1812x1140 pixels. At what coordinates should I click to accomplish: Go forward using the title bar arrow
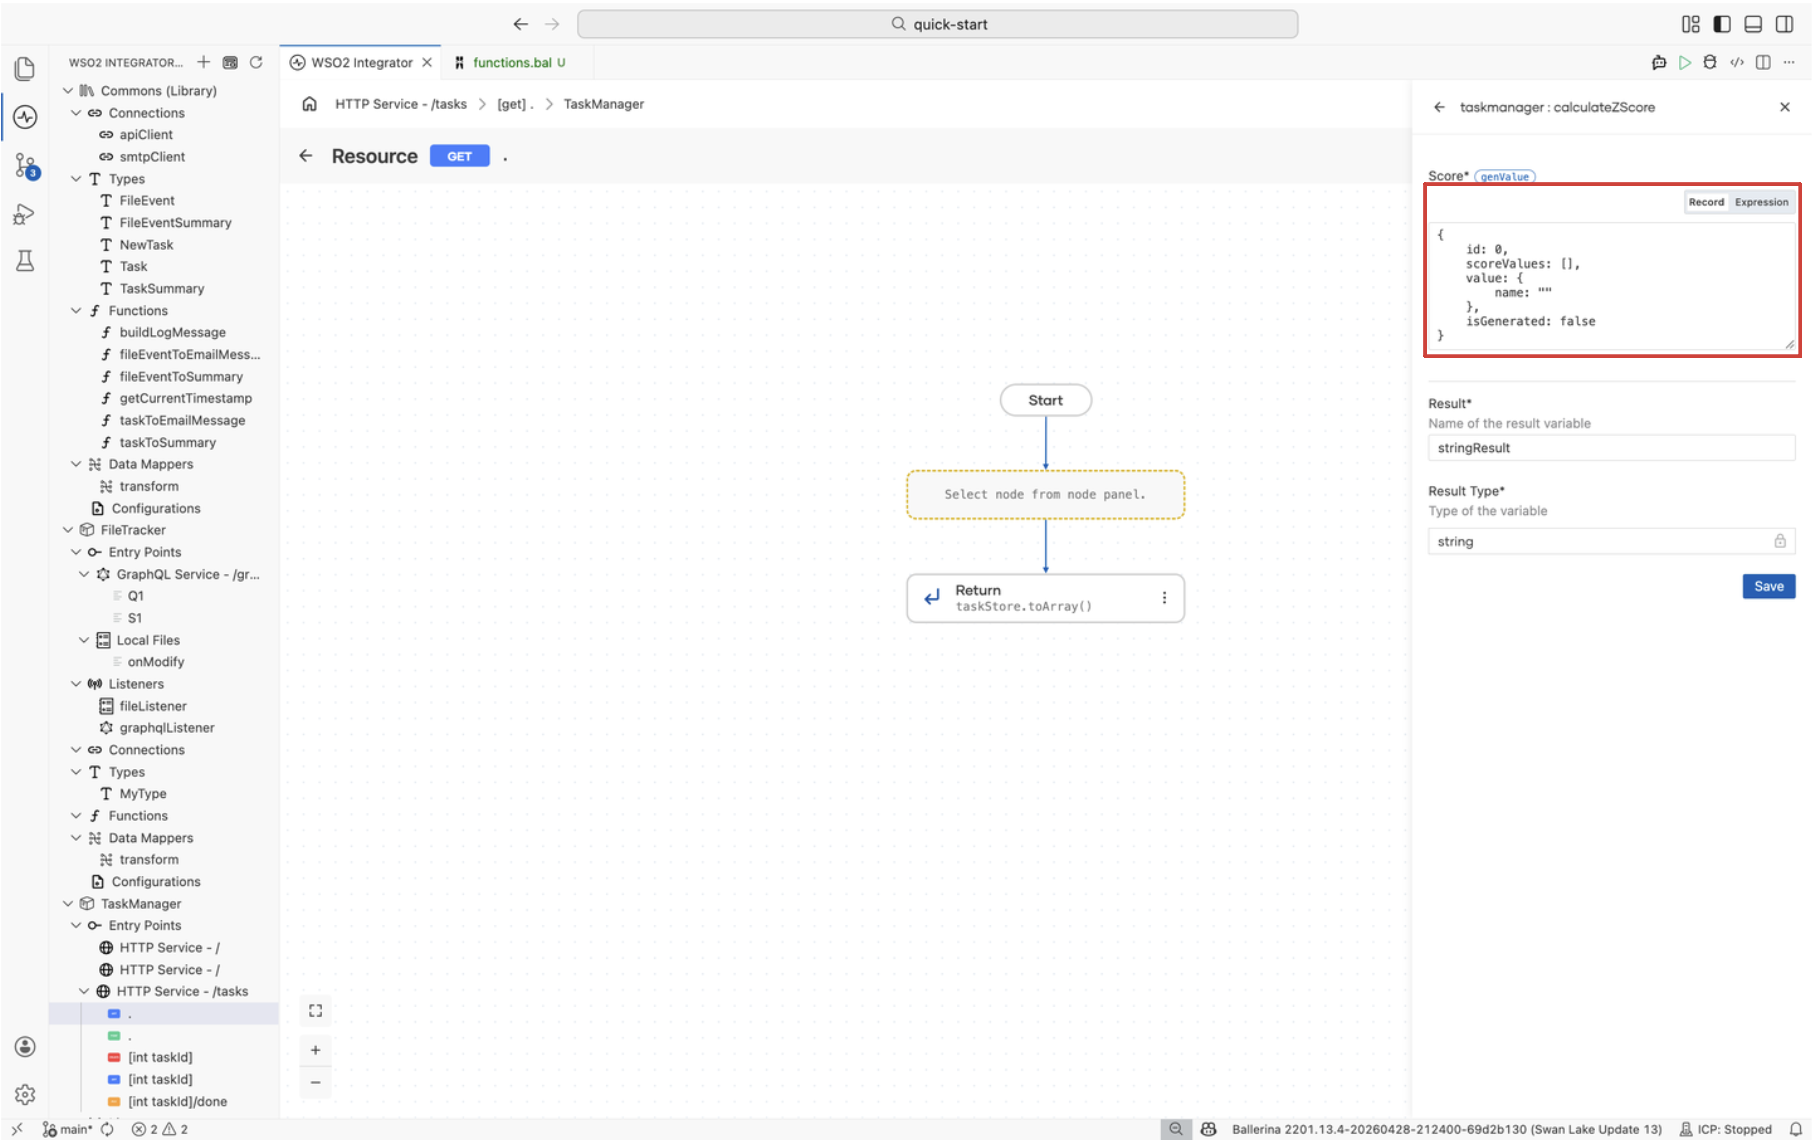[552, 24]
